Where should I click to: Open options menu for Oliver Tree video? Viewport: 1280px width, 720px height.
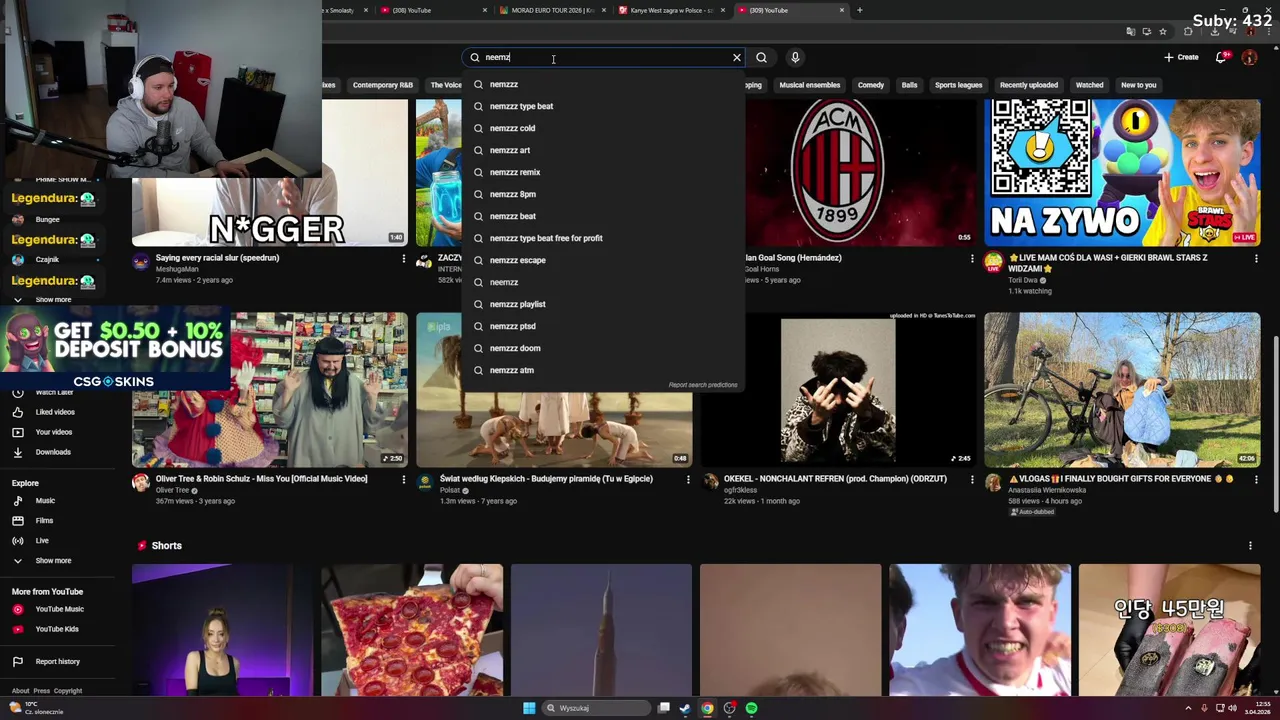(x=404, y=480)
